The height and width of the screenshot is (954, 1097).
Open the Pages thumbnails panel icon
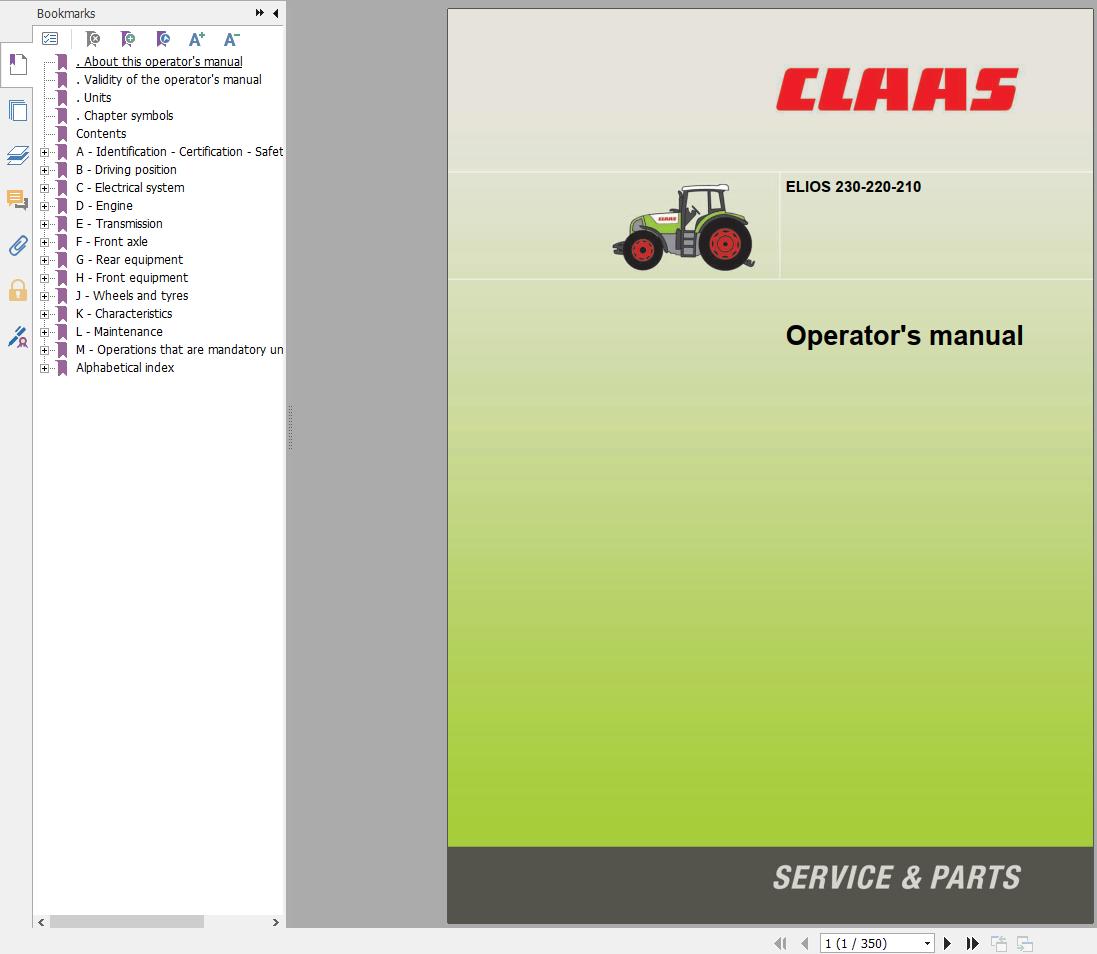pos(17,111)
